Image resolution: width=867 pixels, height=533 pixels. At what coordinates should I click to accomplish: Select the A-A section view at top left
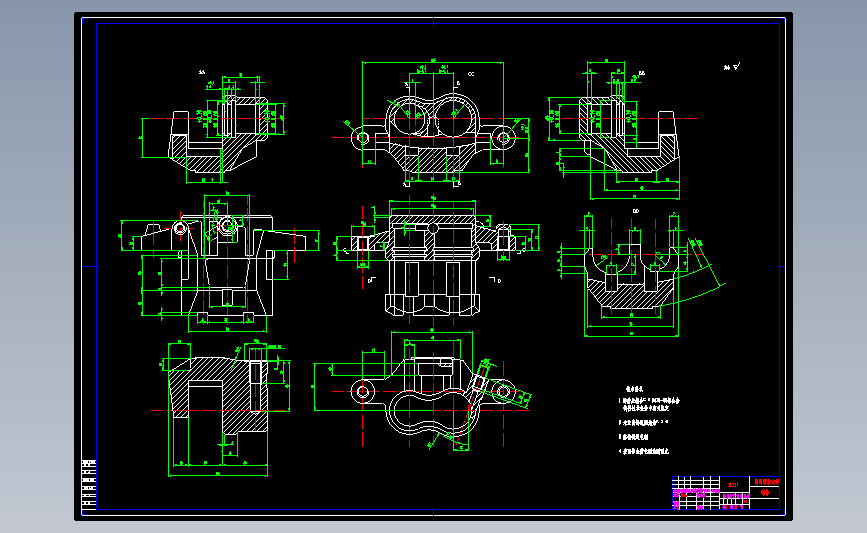click(213, 130)
